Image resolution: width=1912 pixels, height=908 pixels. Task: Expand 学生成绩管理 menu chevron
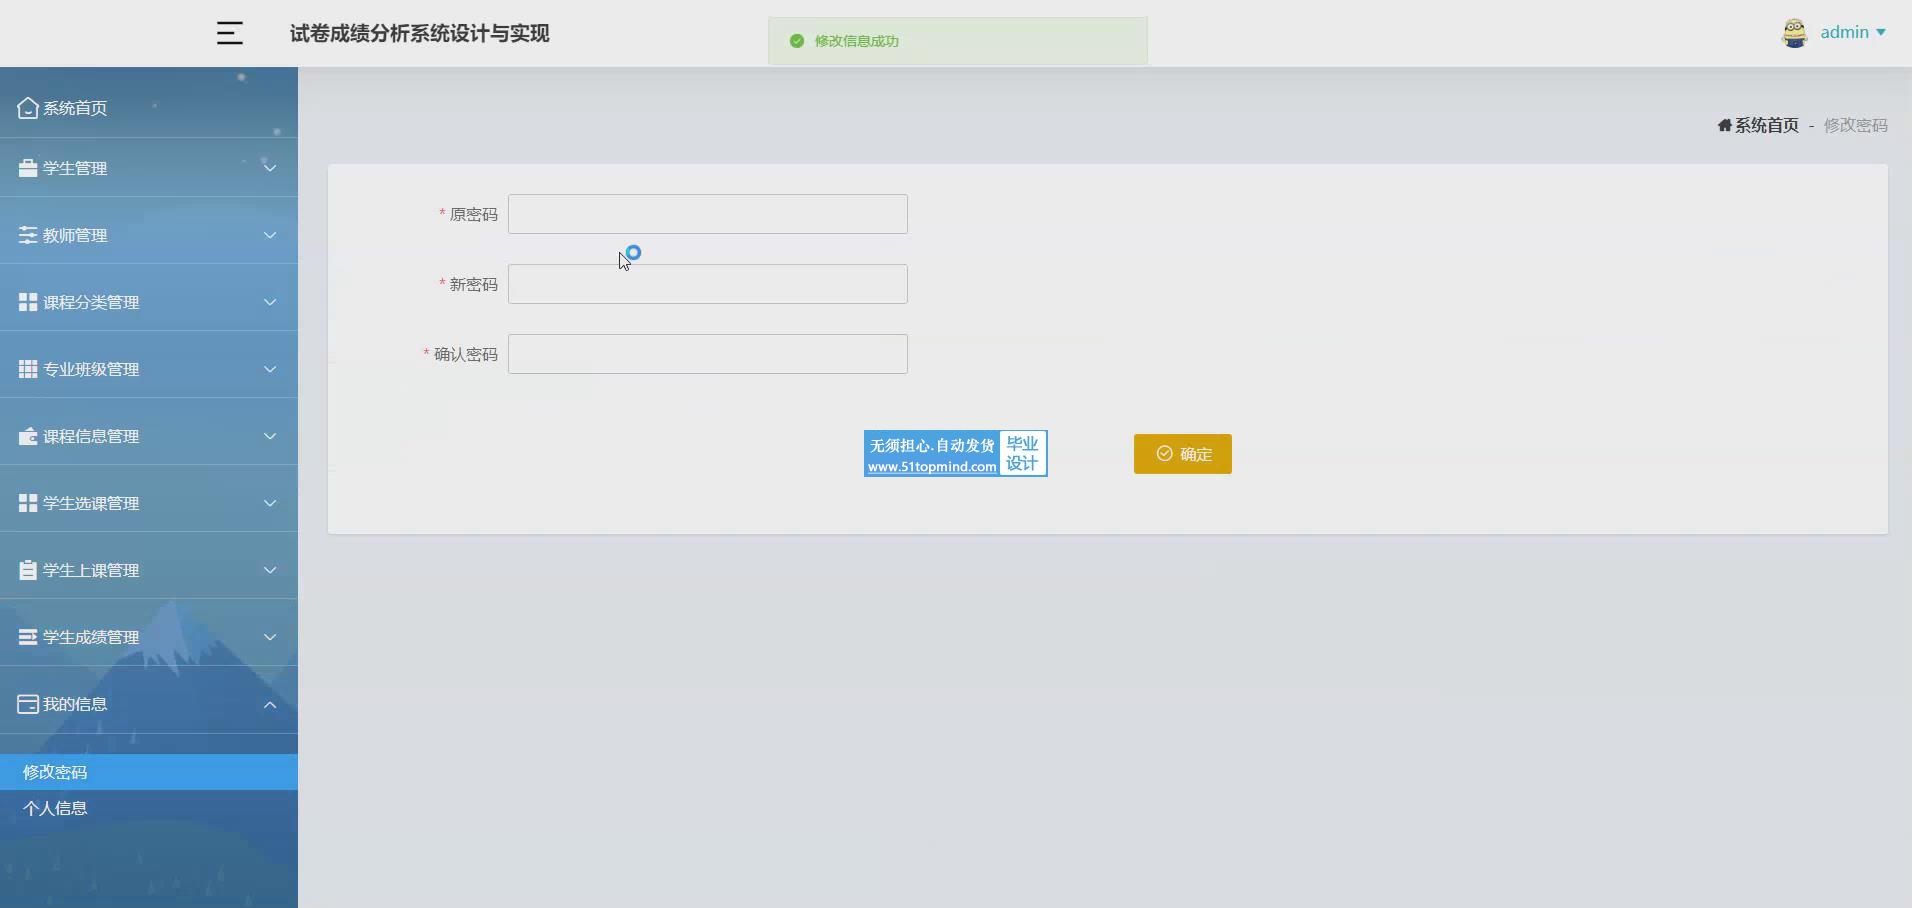click(270, 637)
